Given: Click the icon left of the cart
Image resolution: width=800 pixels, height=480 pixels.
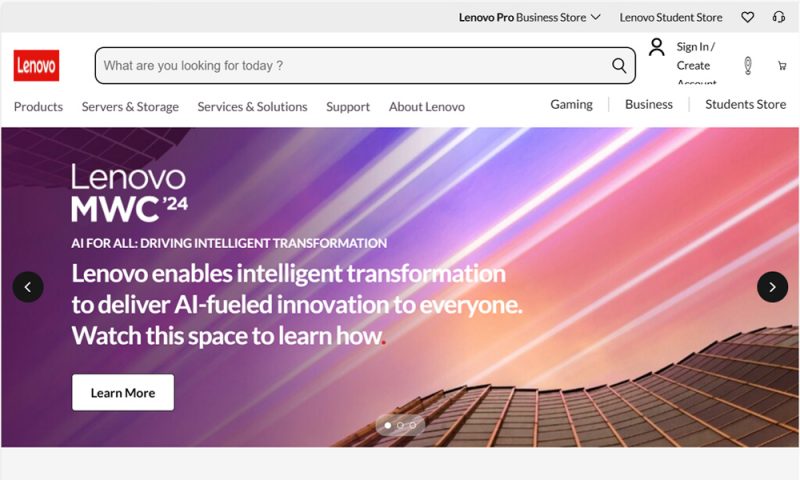Looking at the screenshot, I should [747, 66].
